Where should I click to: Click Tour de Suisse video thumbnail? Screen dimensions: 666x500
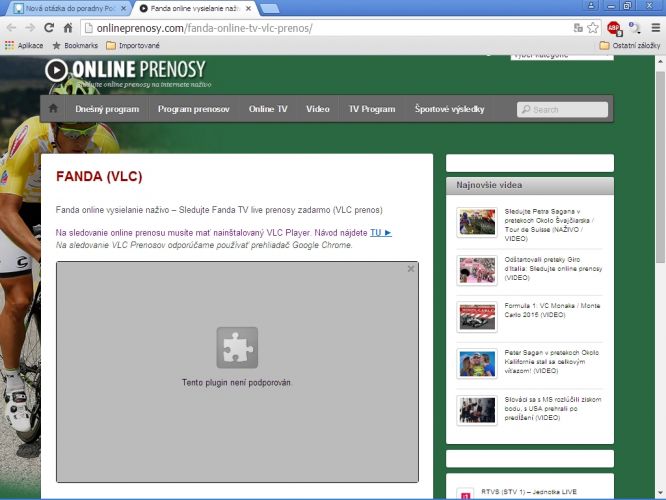point(477,222)
